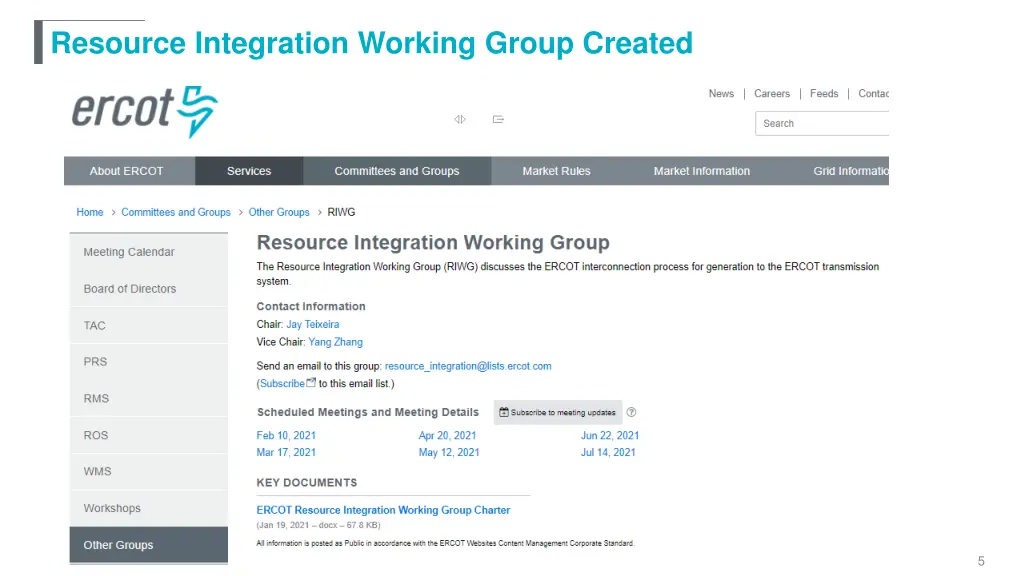1024x576 pixels.
Task: Click Subscribe to meeting updates button
Action: pos(558,412)
